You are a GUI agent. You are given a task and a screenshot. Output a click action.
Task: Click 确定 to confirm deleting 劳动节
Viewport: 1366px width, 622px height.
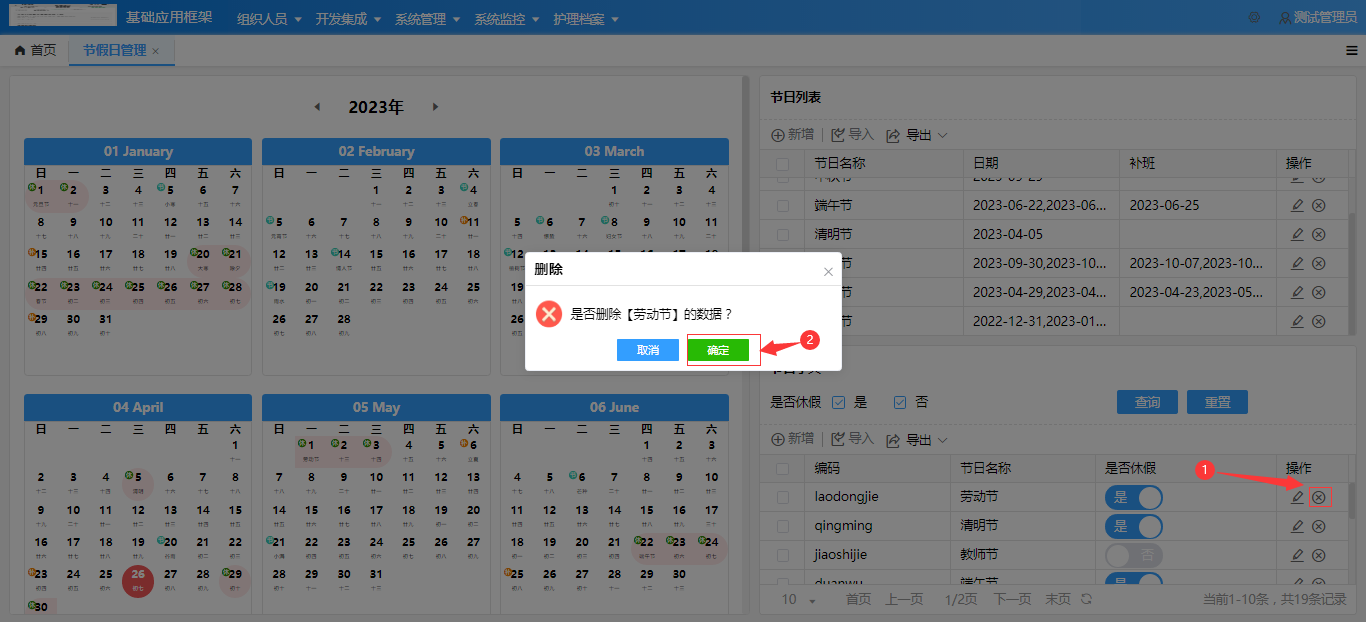tap(720, 349)
